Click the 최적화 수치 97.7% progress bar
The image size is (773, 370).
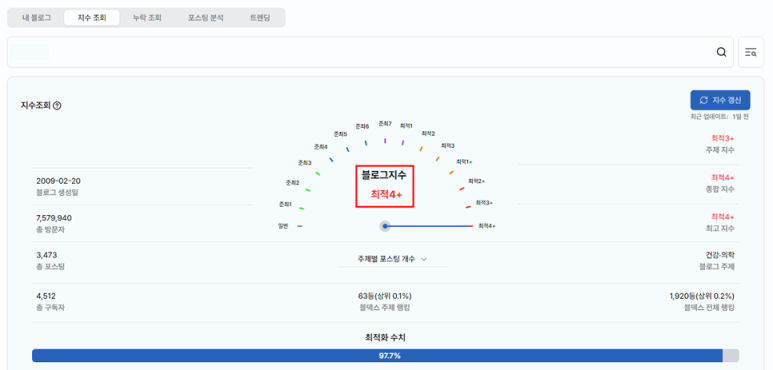[386, 356]
